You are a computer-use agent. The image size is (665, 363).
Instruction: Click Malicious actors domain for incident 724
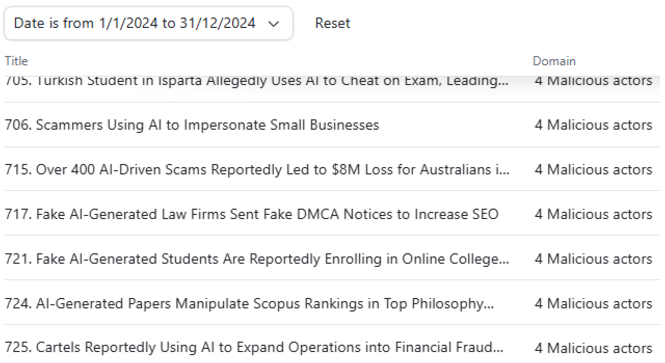pyautogui.click(x=593, y=304)
